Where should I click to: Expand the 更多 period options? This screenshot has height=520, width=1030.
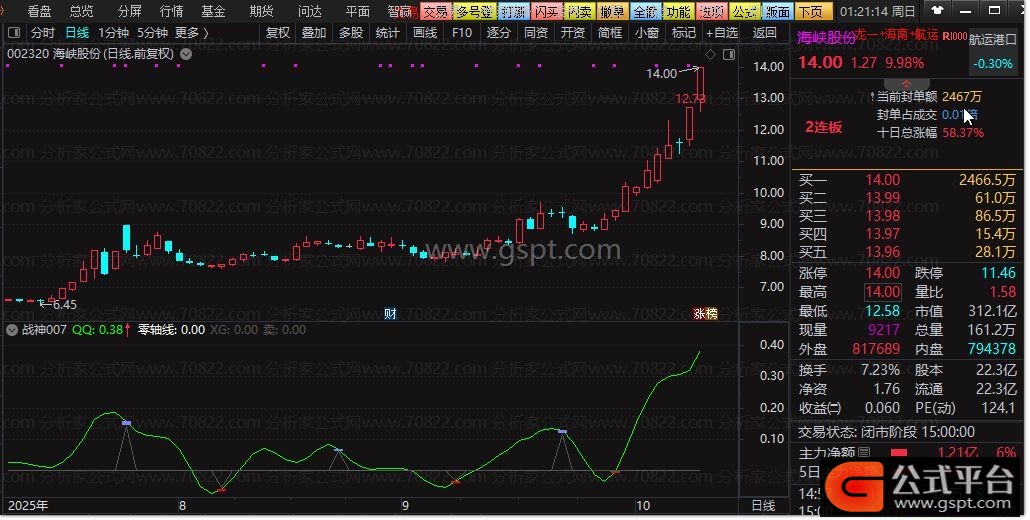tap(191, 33)
